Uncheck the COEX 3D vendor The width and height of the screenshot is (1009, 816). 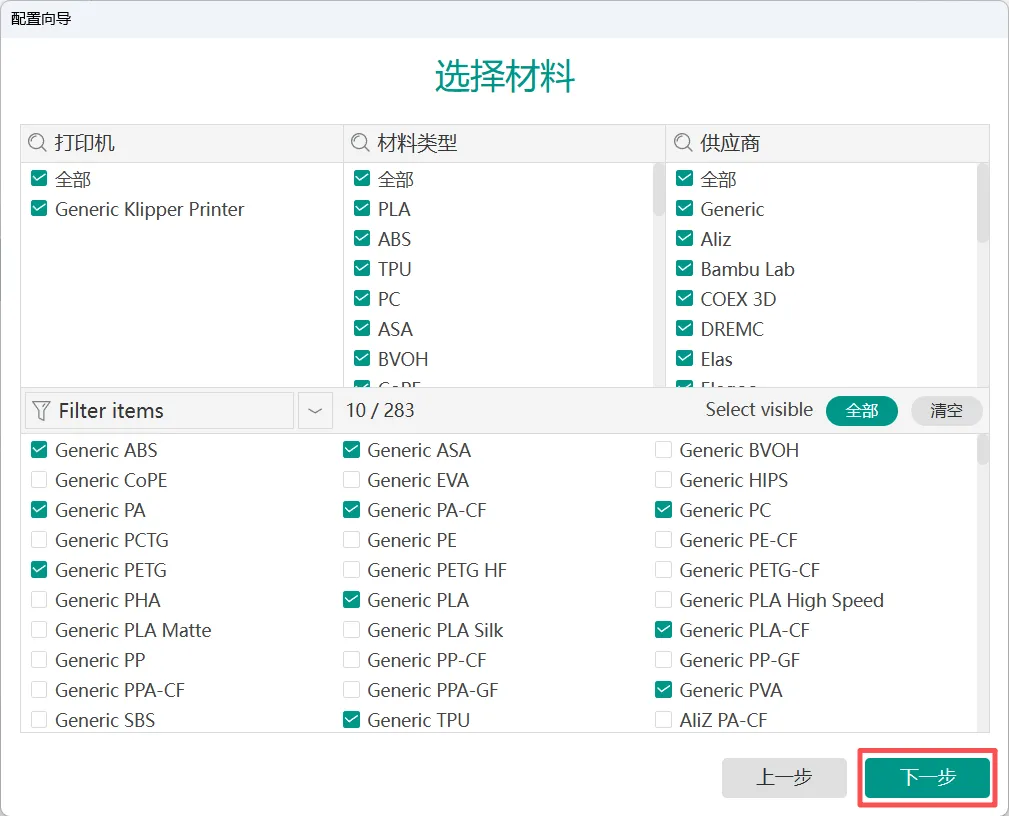click(x=685, y=299)
